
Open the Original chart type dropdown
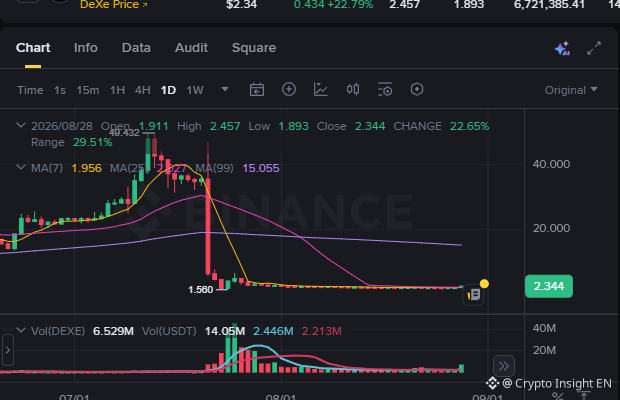[x=571, y=90]
